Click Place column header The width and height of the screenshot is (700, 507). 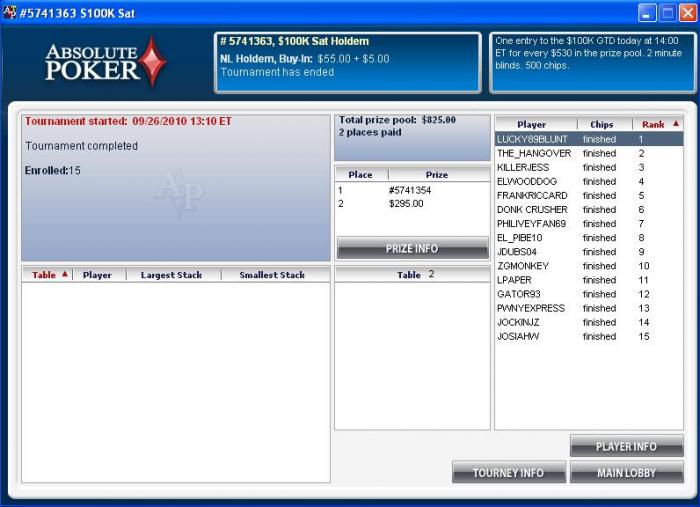tap(362, 175)
